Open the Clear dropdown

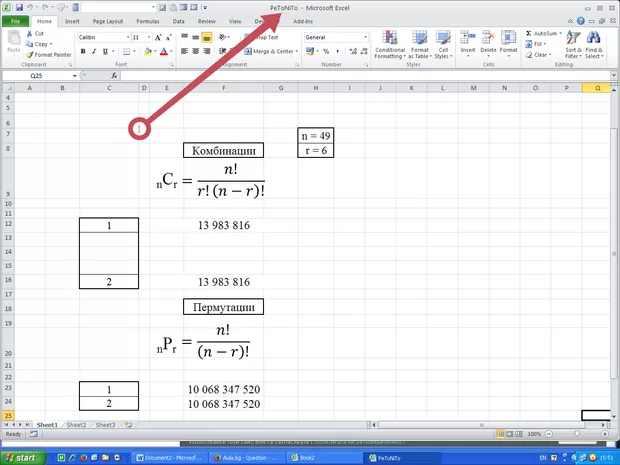tap(538, 55)
